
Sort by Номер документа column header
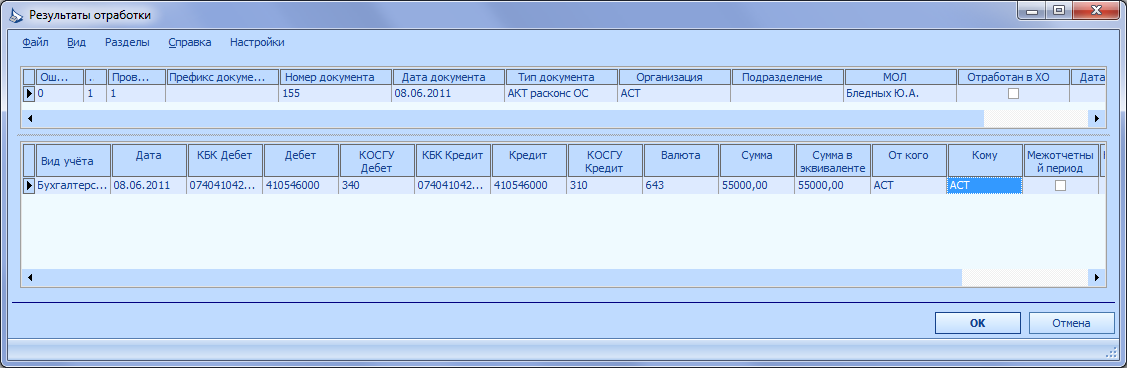(336, 77)
